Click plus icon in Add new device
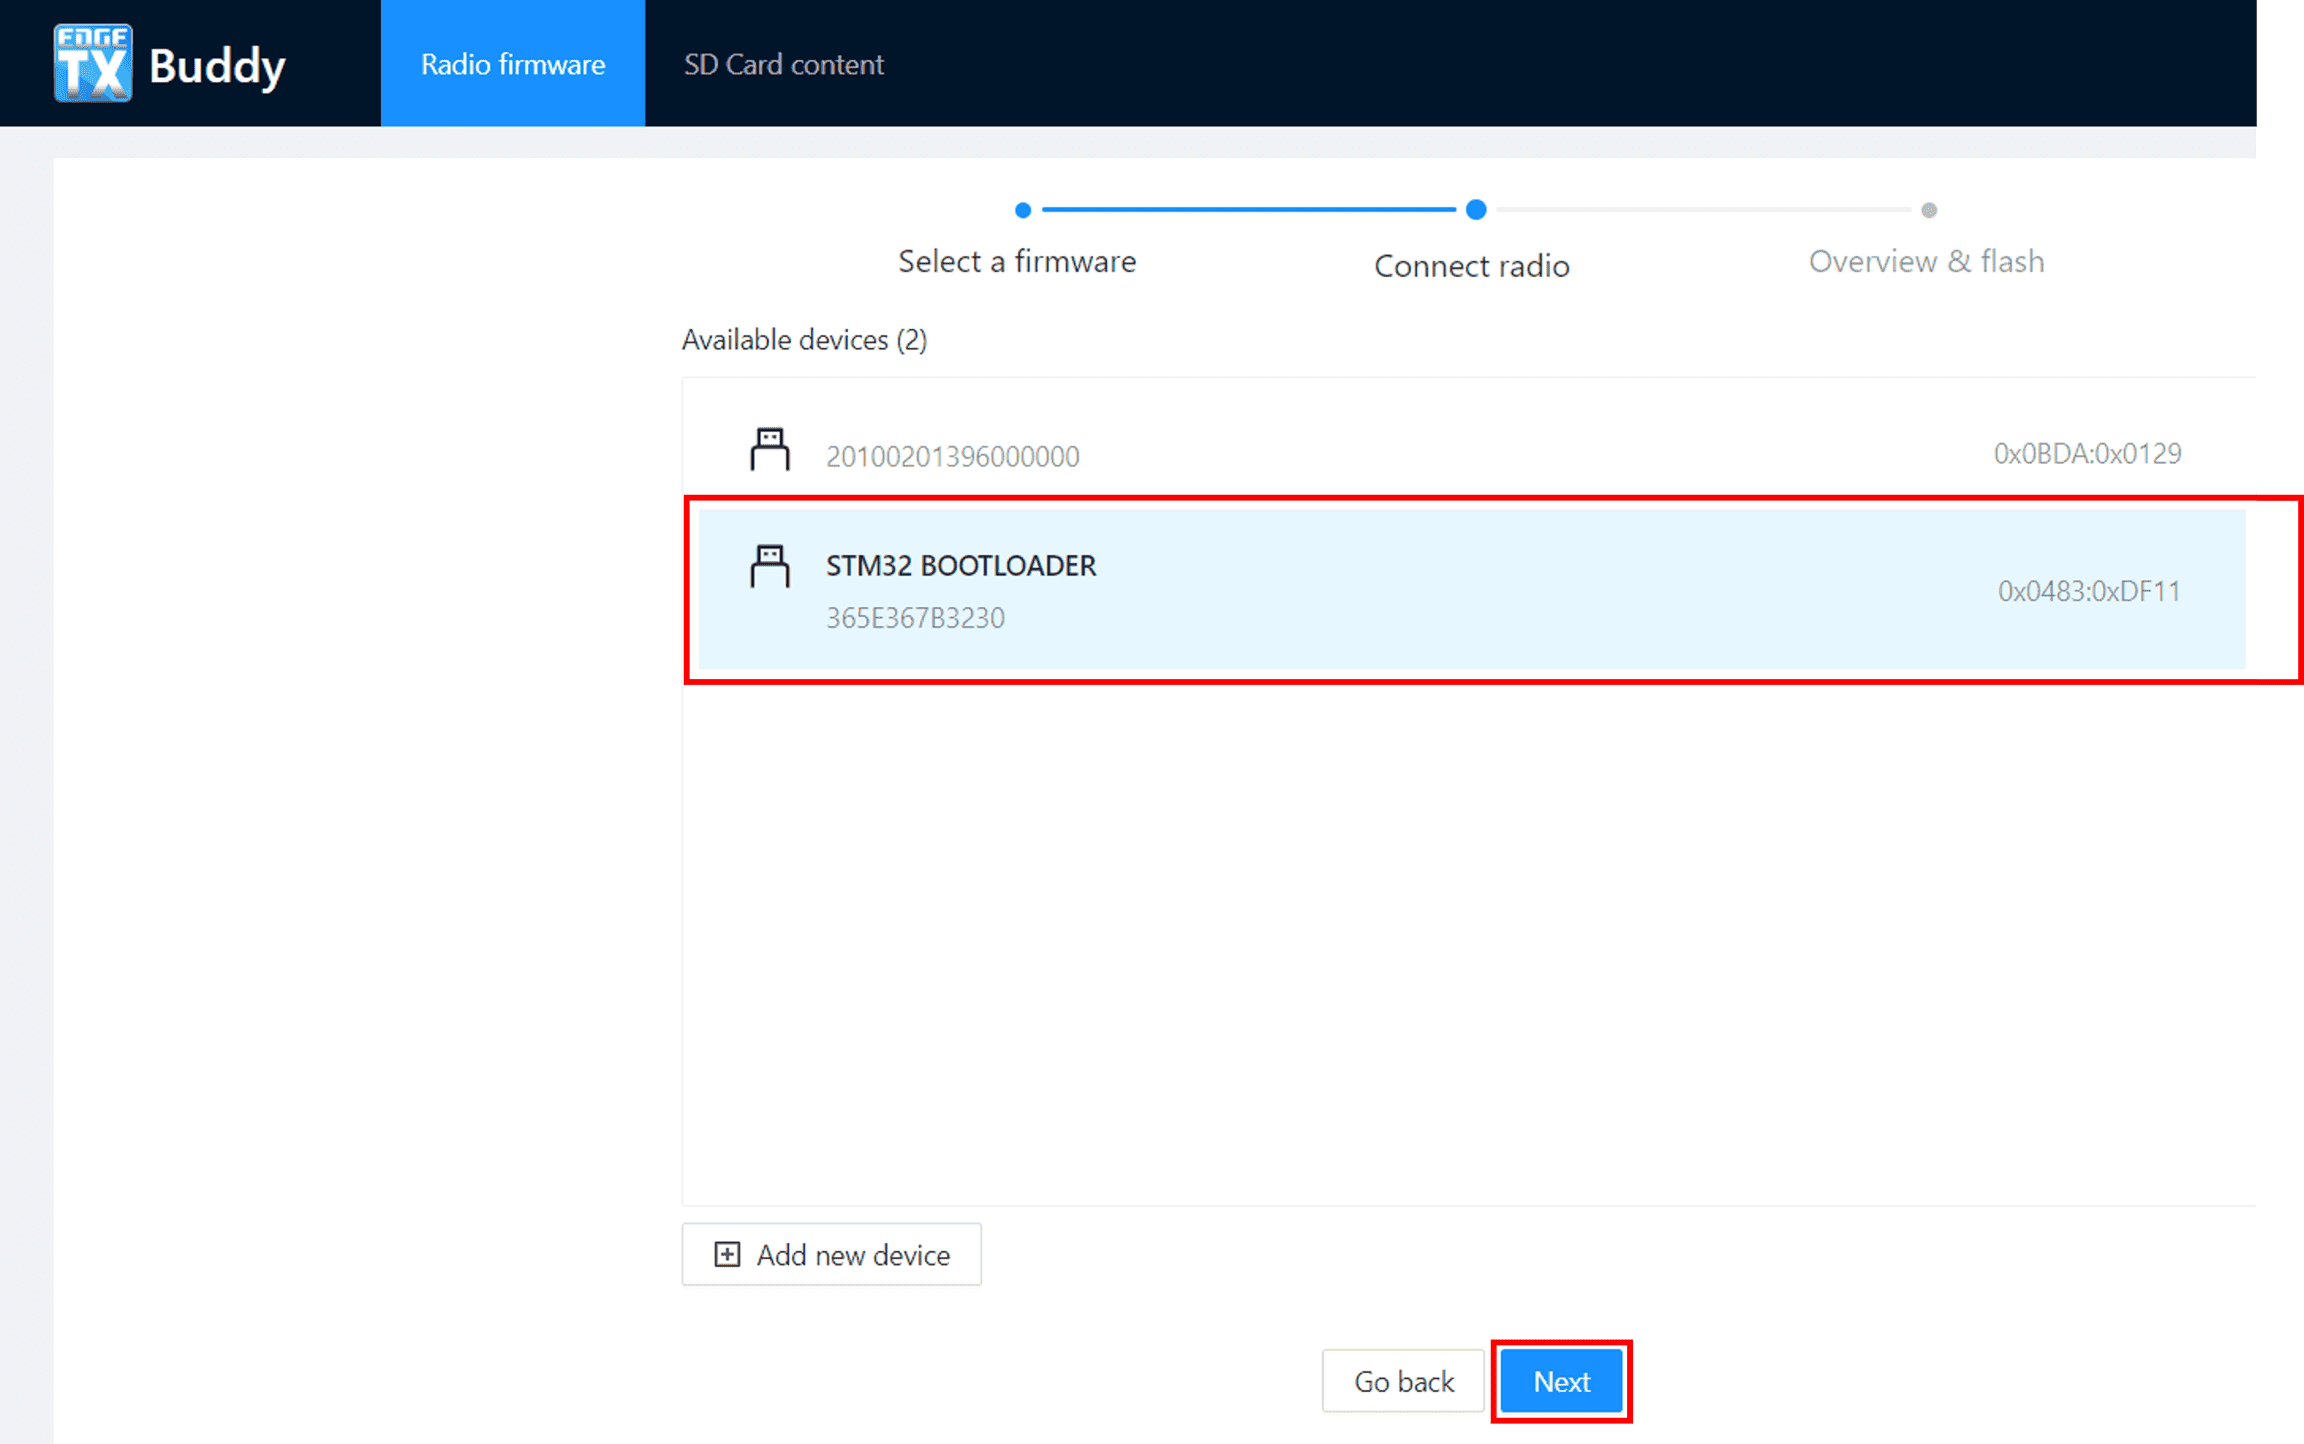The height and width of the screenshot is (1444, 2304). pos(727,1254)
